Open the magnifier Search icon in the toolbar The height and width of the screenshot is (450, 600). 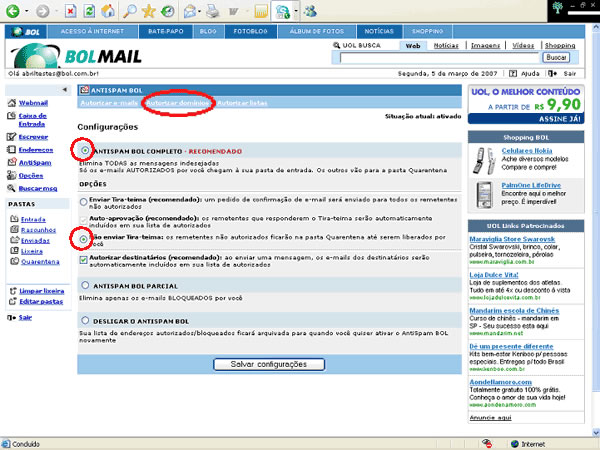[130, 12]
